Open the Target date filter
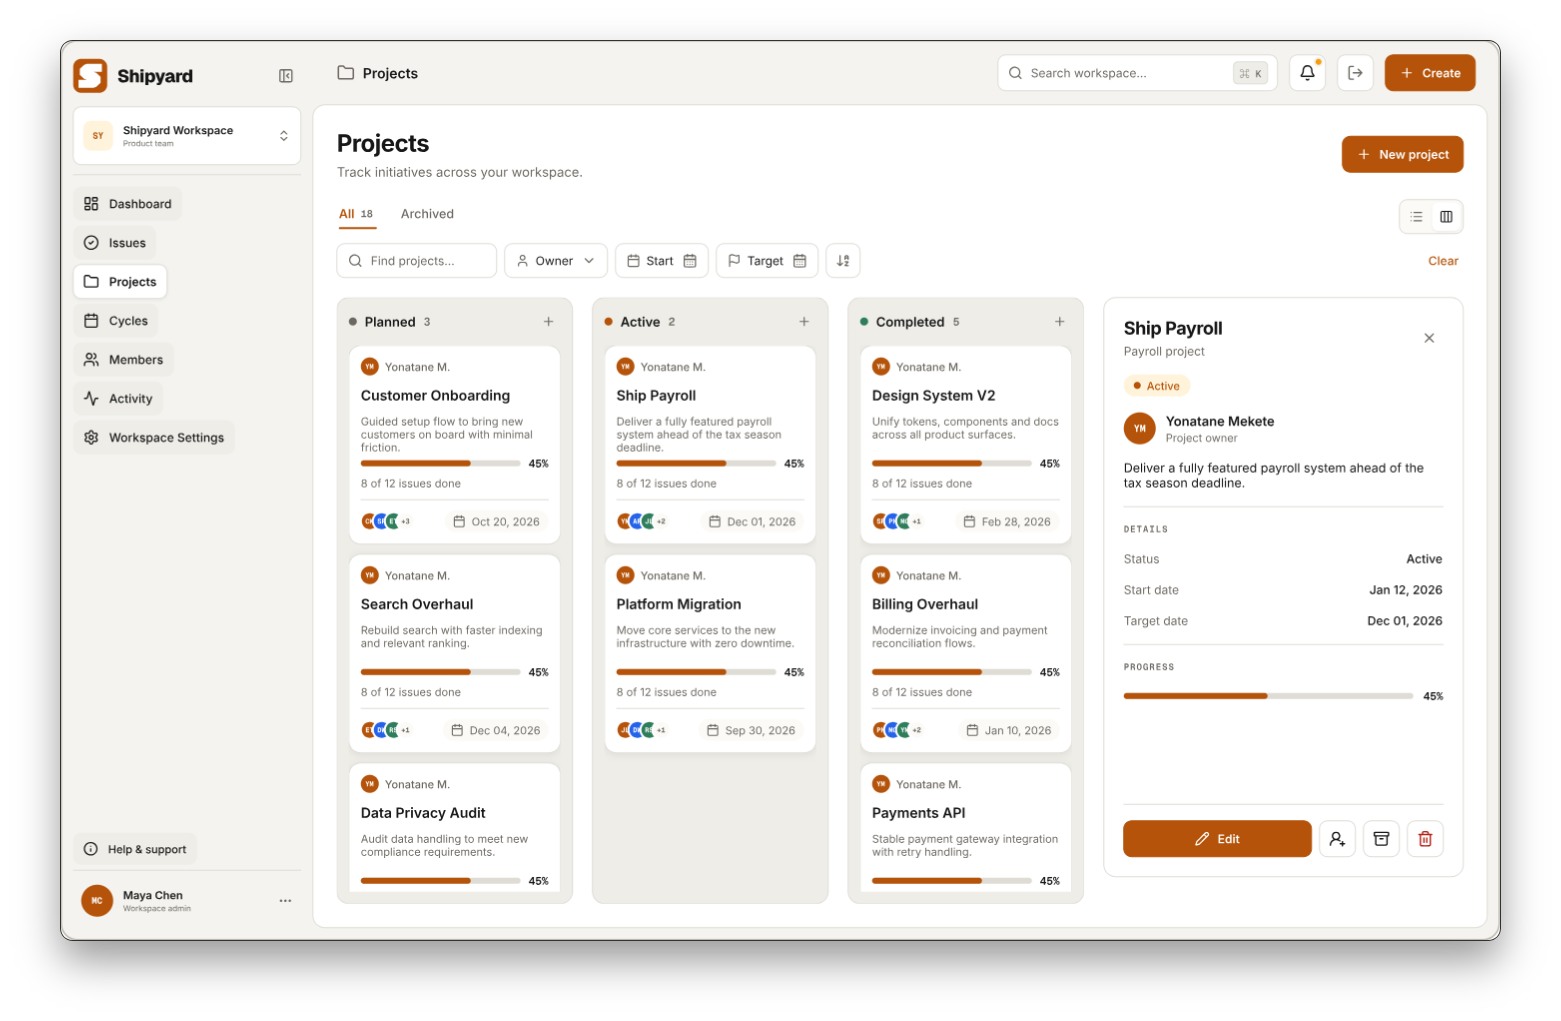The image size is (1561, 1021). tap(767, 261)
